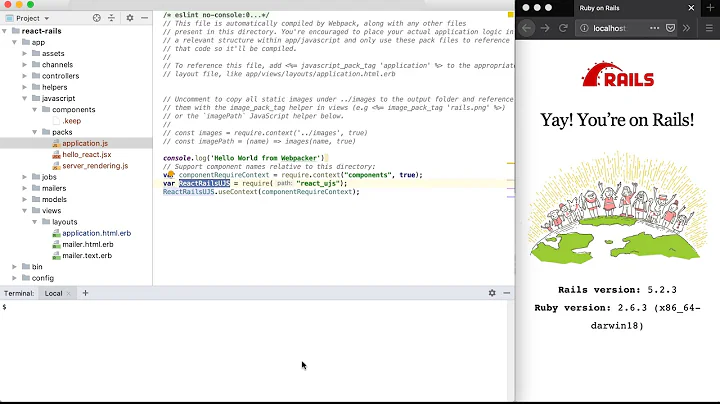Expand the config folder

coord(15,278)
